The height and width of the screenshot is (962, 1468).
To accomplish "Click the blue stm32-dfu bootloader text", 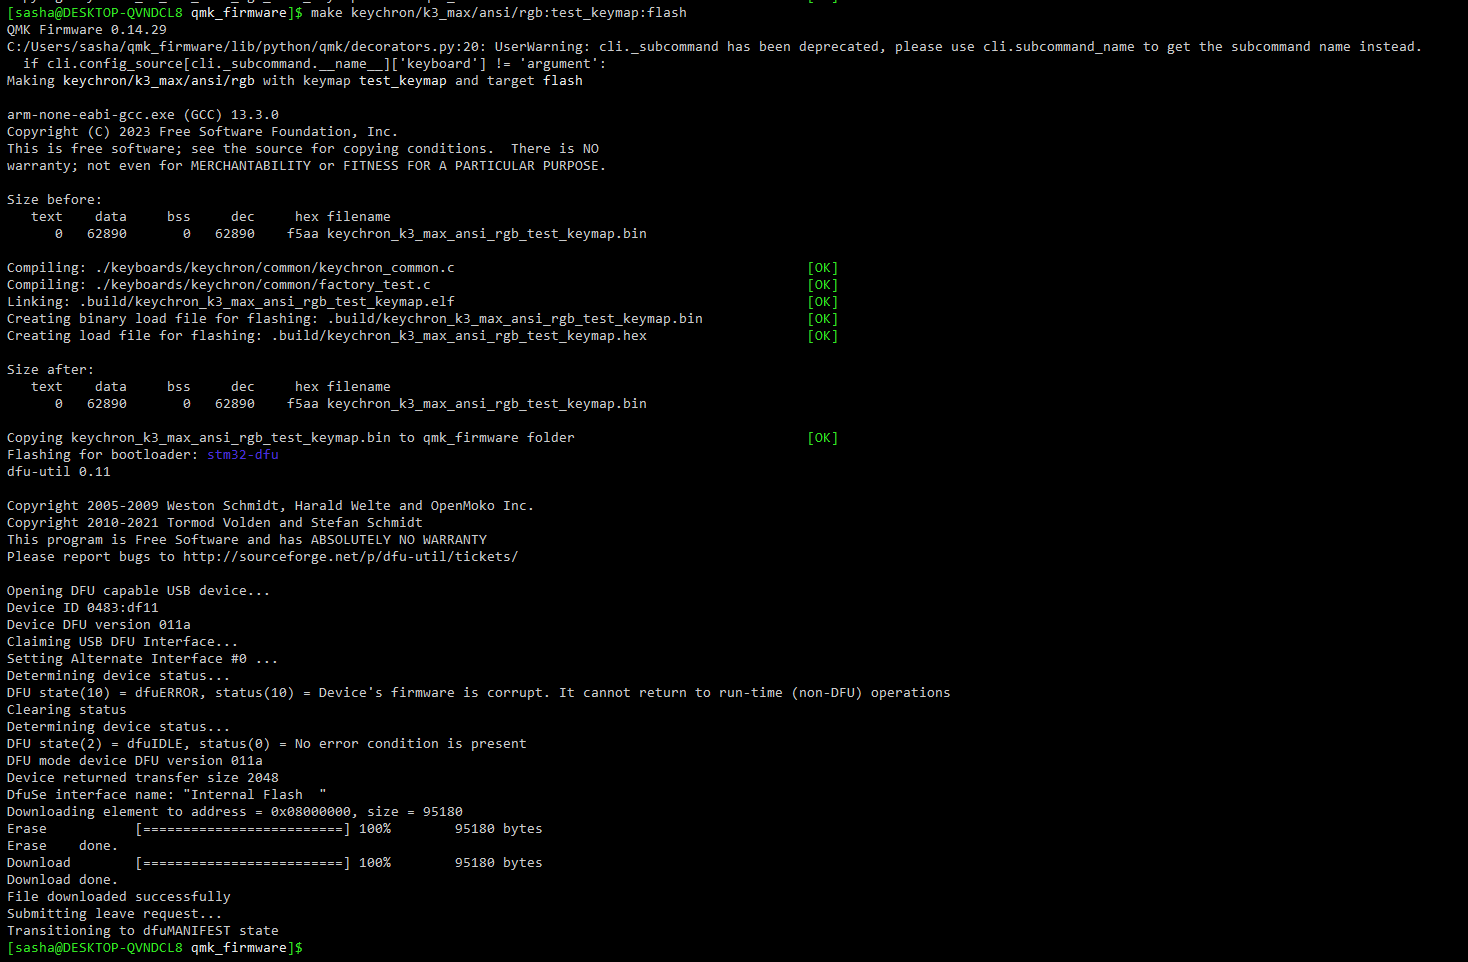I will point(242,454).
